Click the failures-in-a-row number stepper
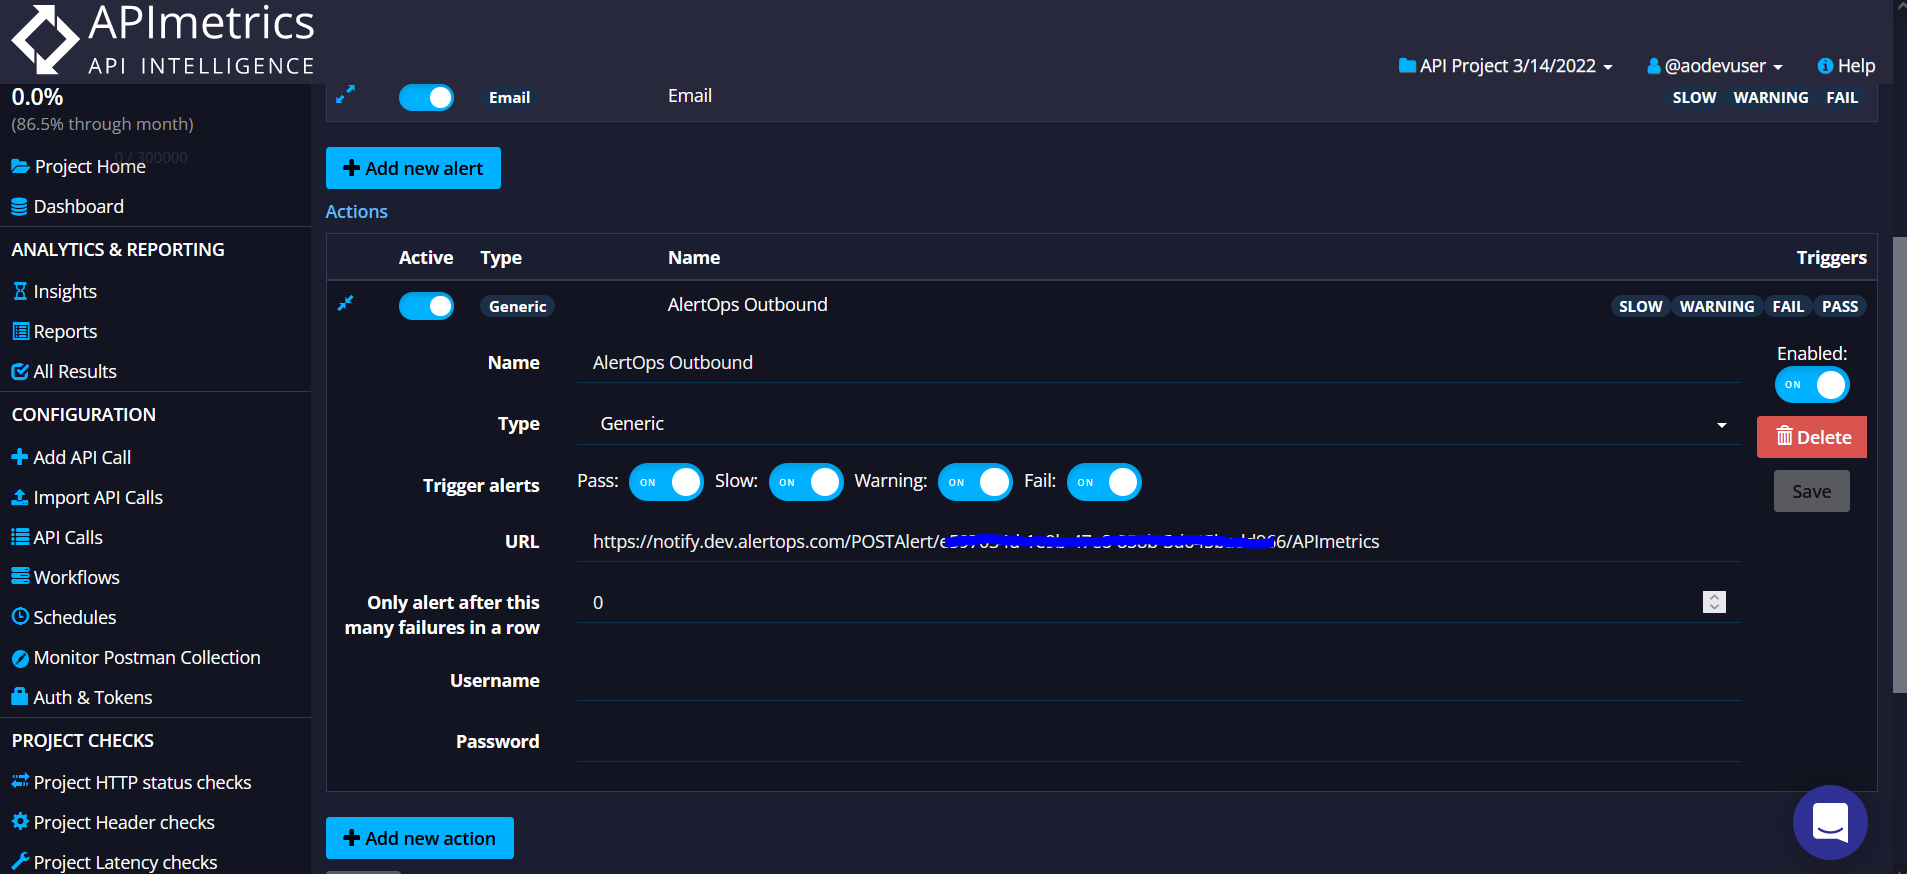 (1714, 602)
